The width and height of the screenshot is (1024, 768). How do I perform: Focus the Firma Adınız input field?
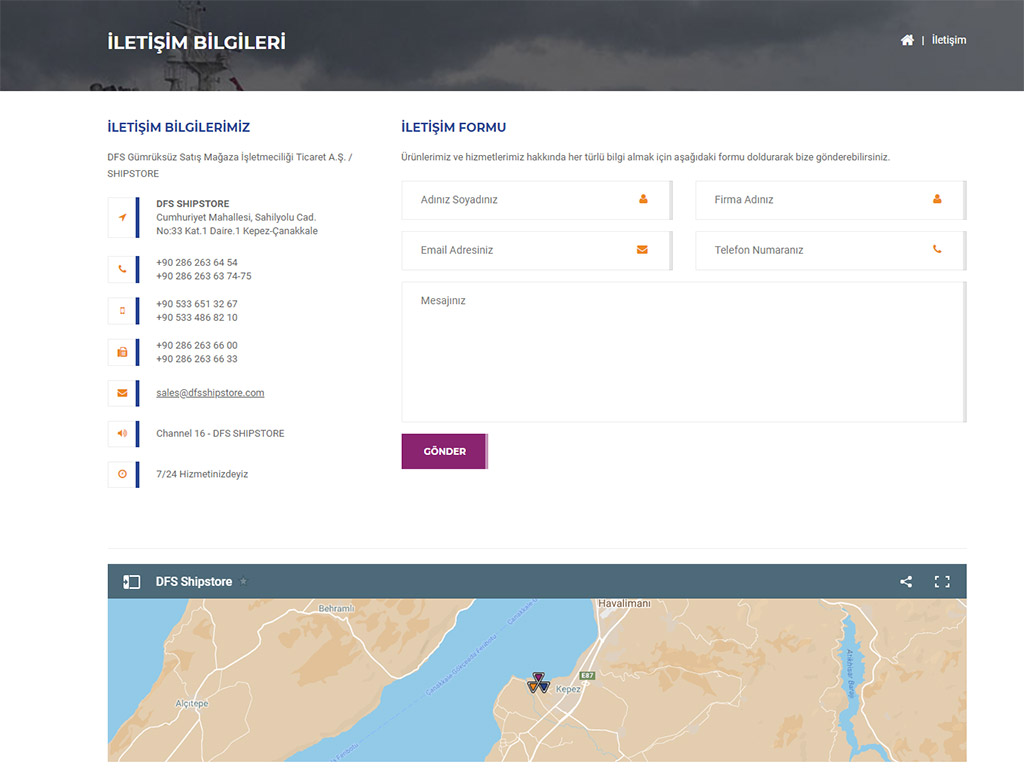coord(831,200)
